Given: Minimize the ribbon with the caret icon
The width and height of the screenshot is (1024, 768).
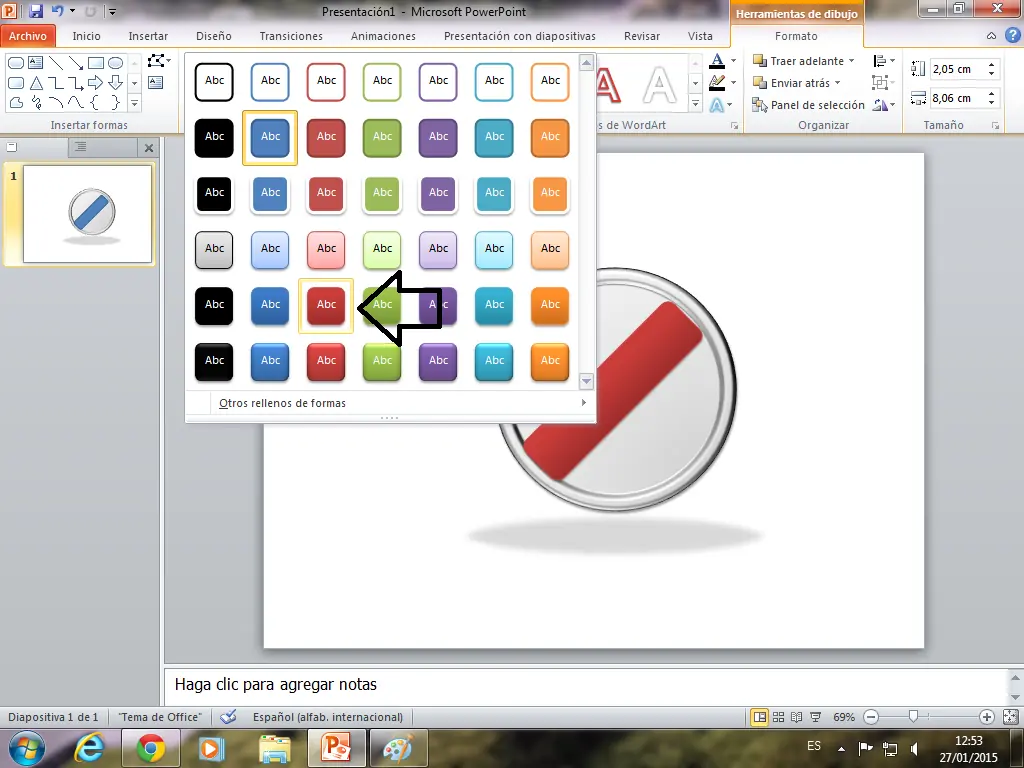Looking at the screenshot, I should pos(991,36).
